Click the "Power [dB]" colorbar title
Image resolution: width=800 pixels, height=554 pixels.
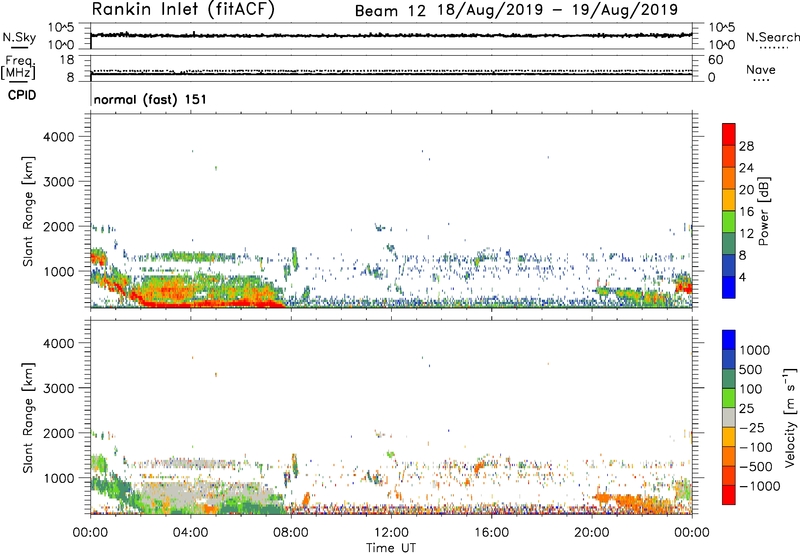(x=764, y=211)
